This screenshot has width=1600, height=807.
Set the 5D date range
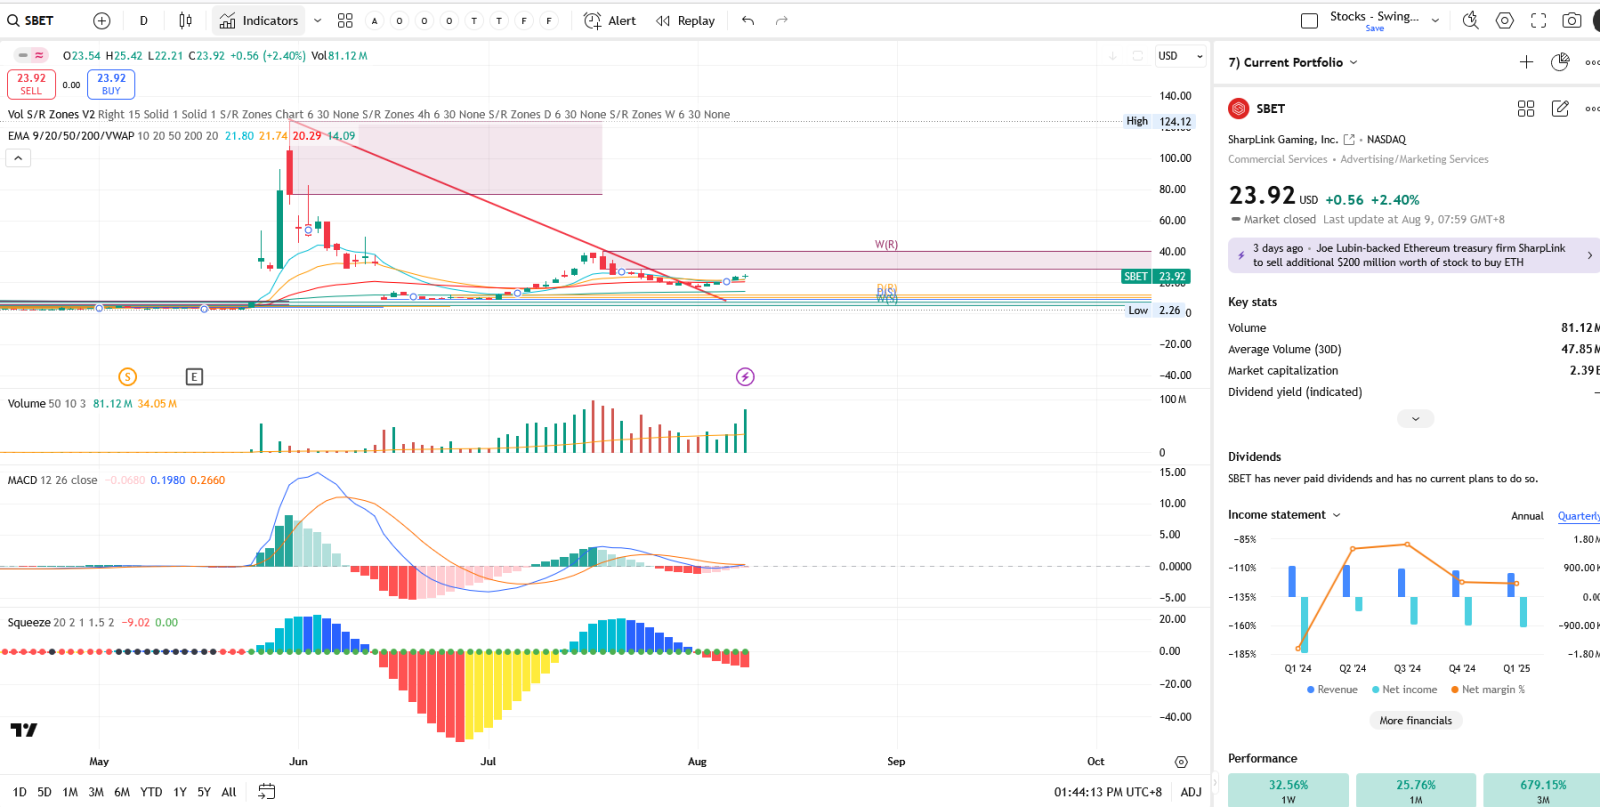tap(44, 792)
